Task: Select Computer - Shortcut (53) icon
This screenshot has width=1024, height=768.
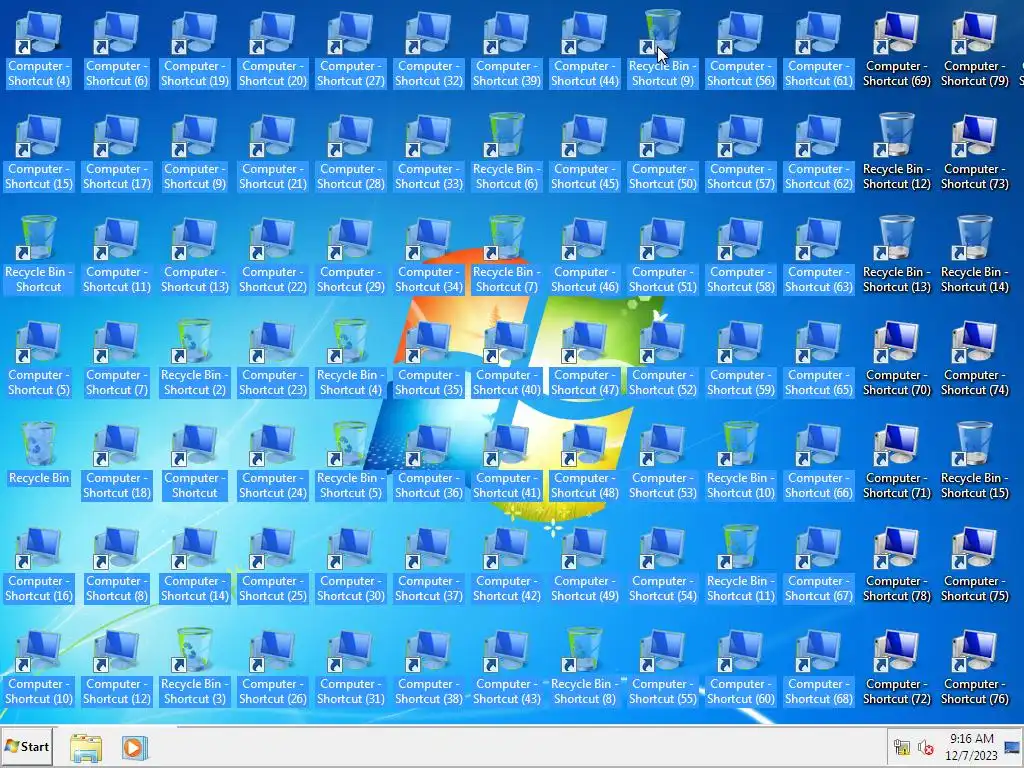Action: (x=662, y=462)
